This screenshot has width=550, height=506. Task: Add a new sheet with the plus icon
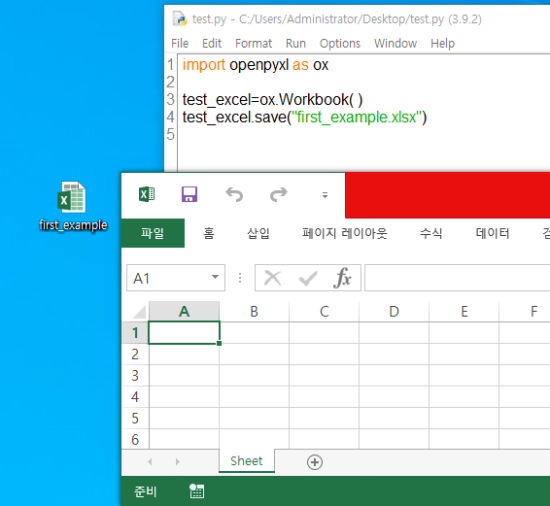[315, 462]
